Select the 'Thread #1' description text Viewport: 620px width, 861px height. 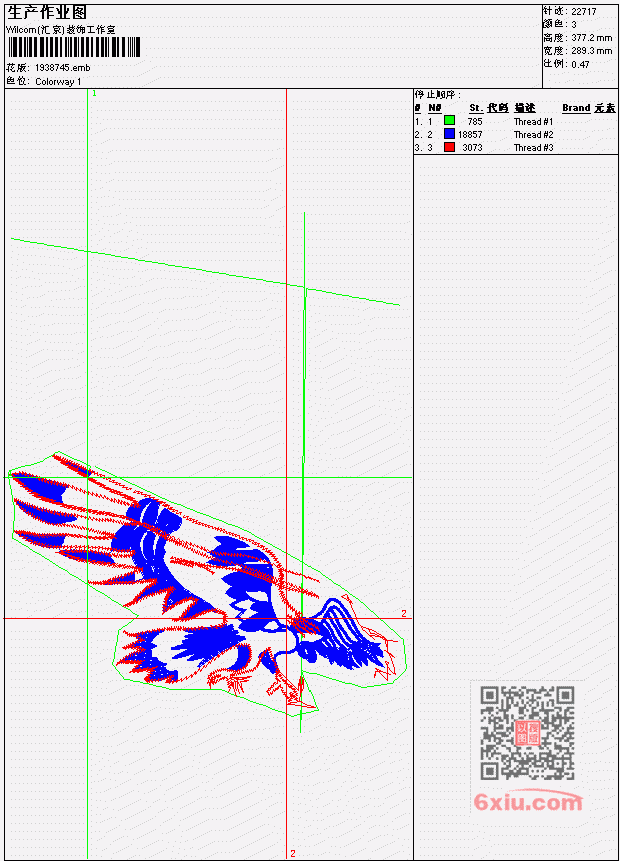(533, 121)
